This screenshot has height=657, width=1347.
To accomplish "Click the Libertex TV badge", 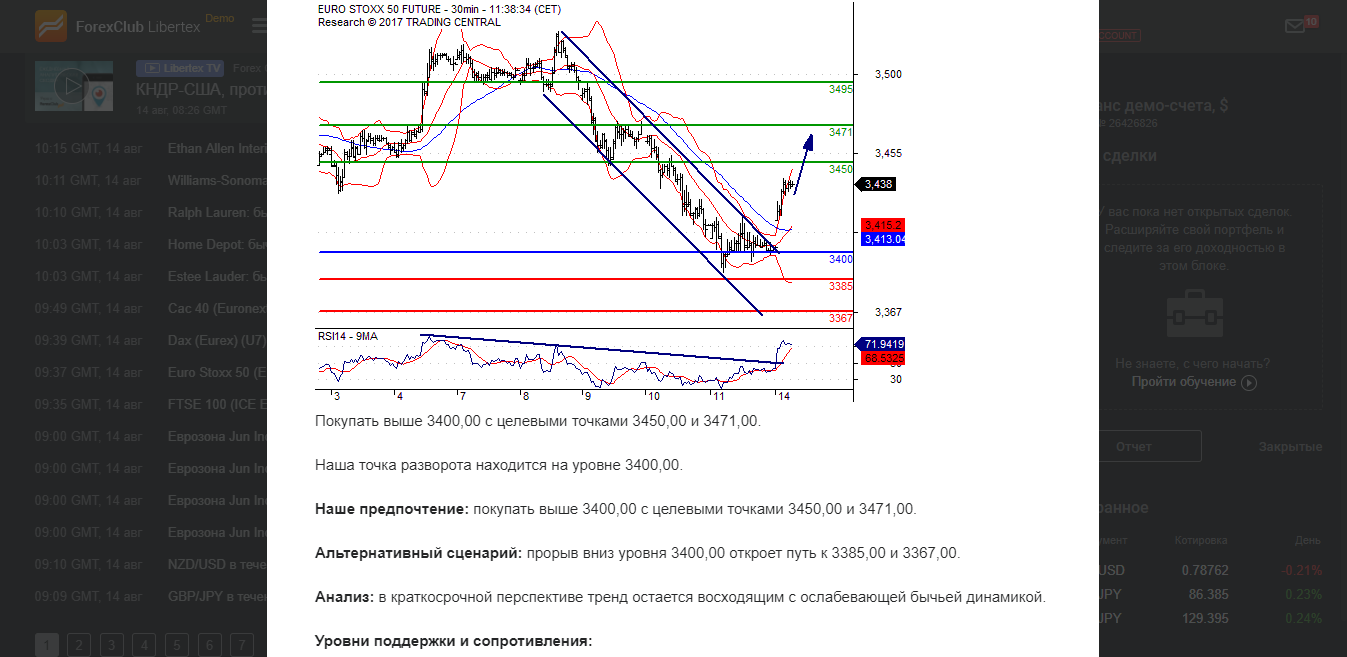I will (x=180, y=68).
